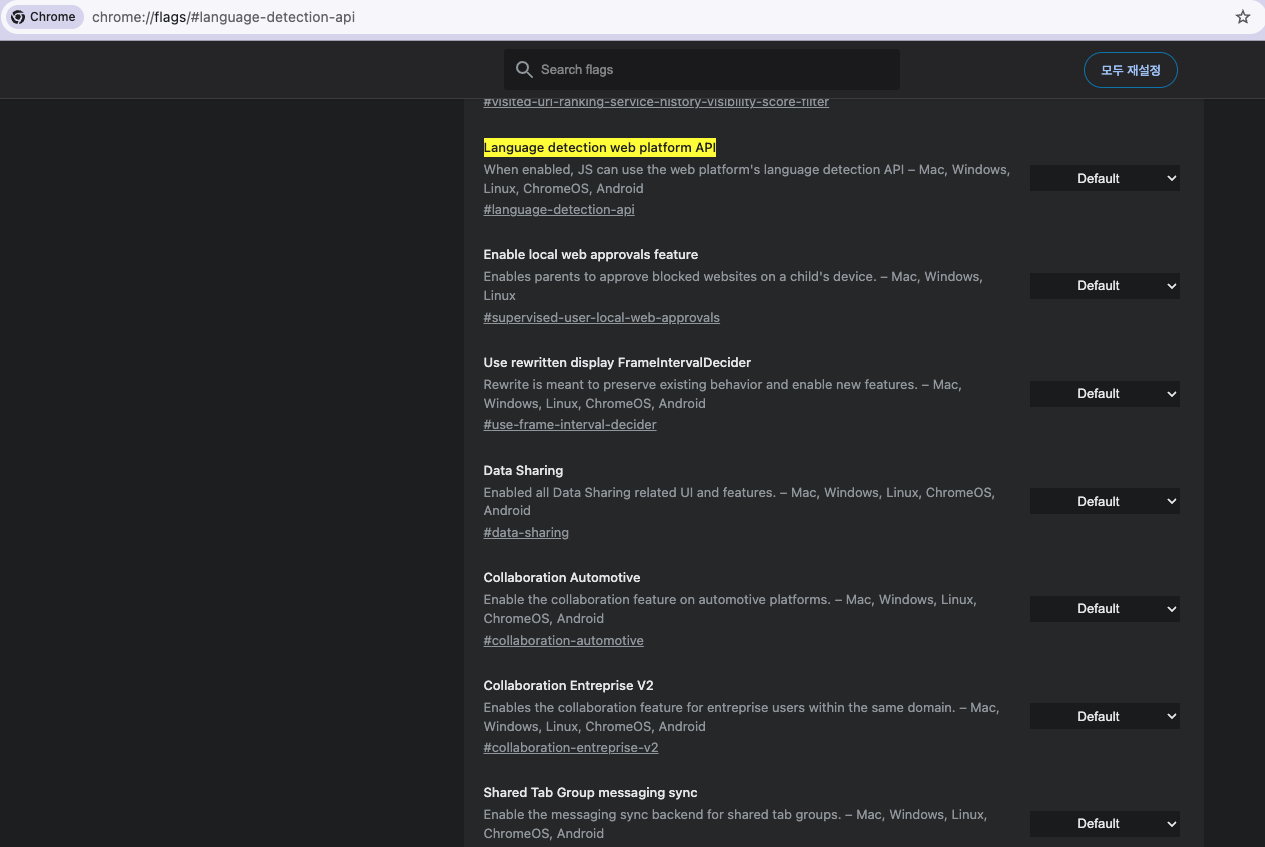This screenshot has height=847, width=1265.
Task: Open the Data Sharing Default dropdown
Action: [1105, 501]
